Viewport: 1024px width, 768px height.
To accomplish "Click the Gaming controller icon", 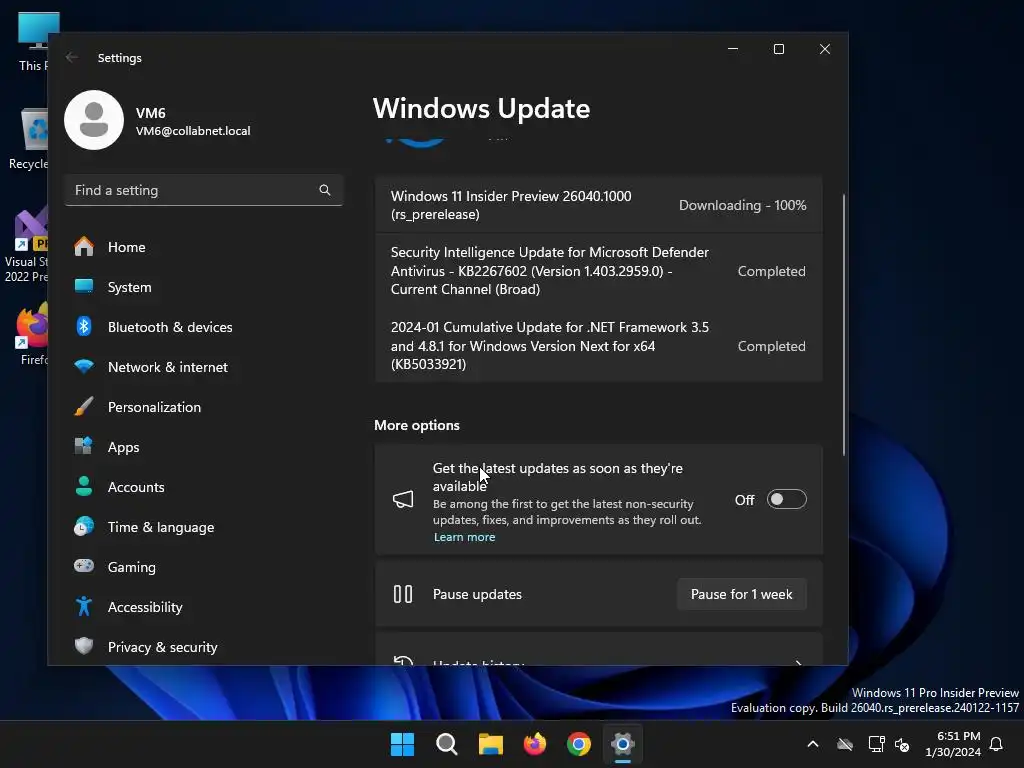I will click(x=84, y=566).
